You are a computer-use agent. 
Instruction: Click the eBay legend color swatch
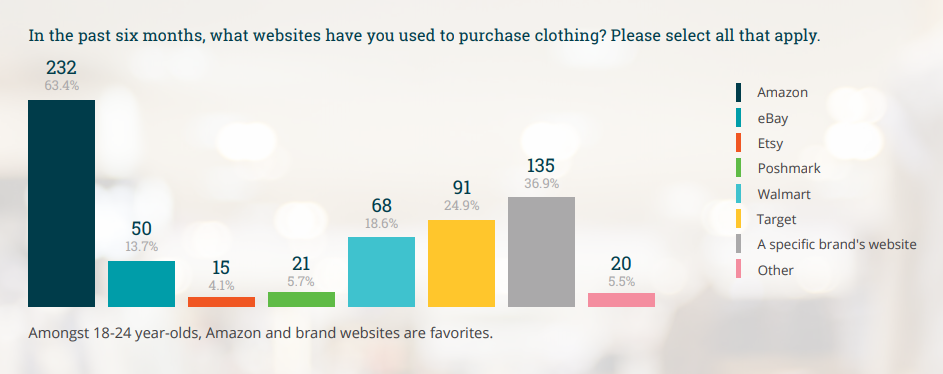click(x=738, y=118)
